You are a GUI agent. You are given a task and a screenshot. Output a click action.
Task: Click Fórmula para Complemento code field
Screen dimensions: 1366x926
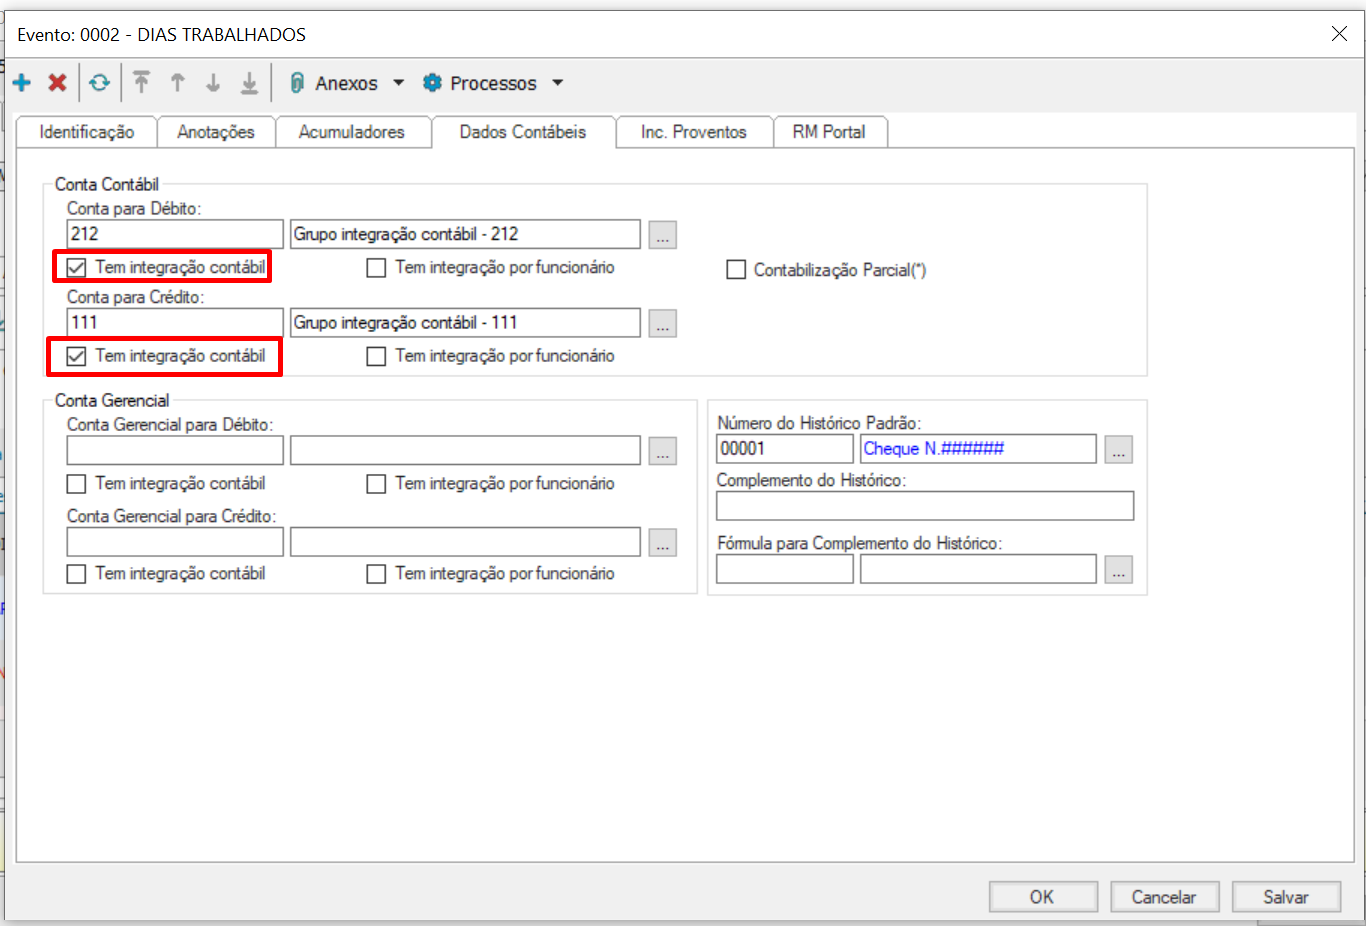tap(785, 569)
